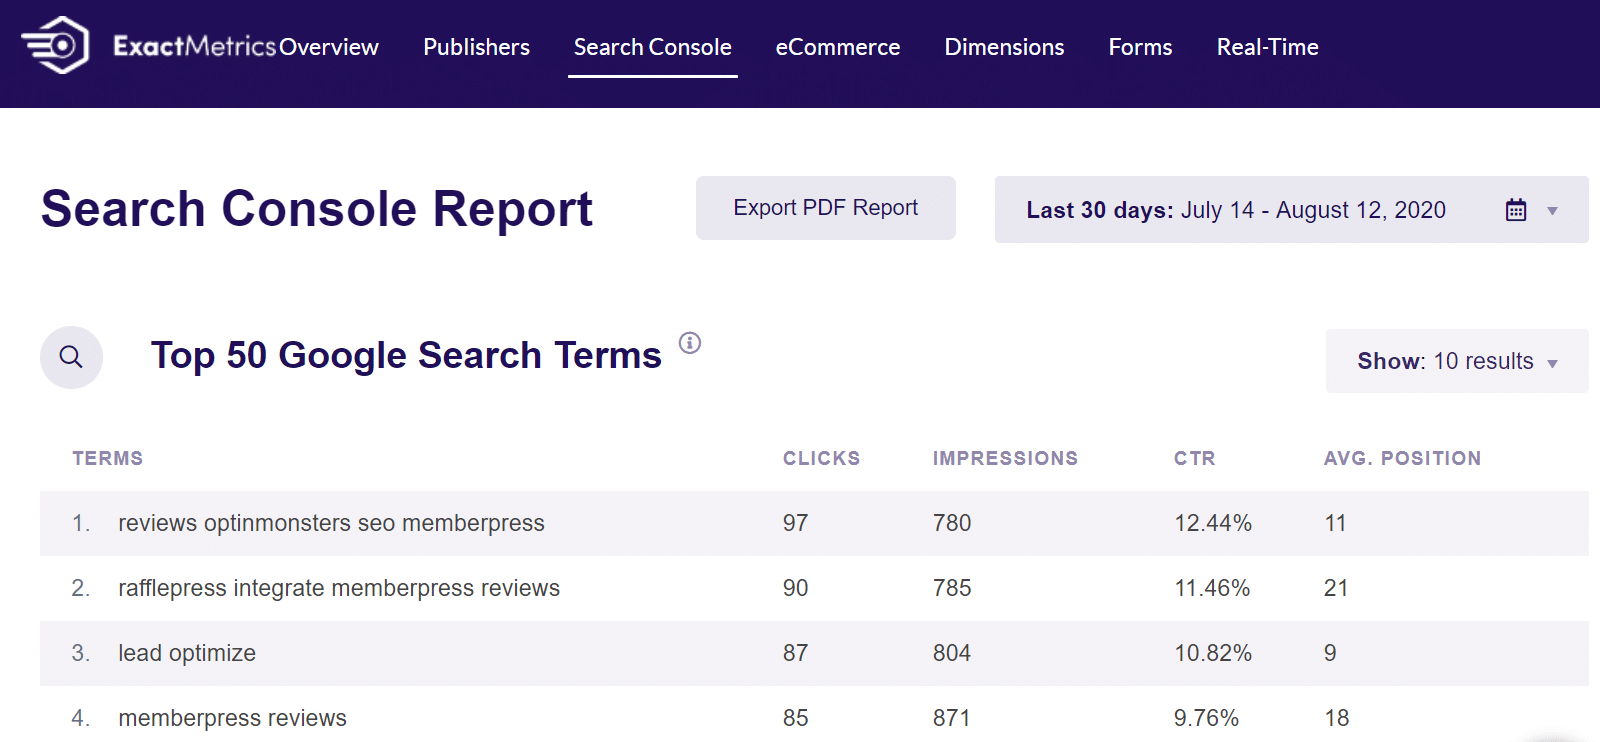Click the TERMS column header

point(108,458)
